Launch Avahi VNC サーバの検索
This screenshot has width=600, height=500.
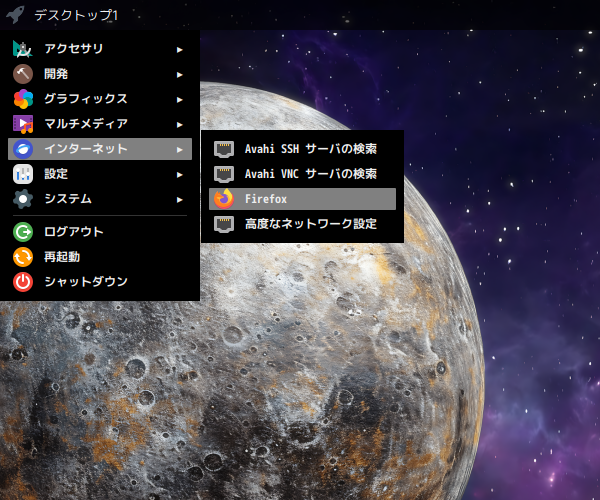click(302, 174)
